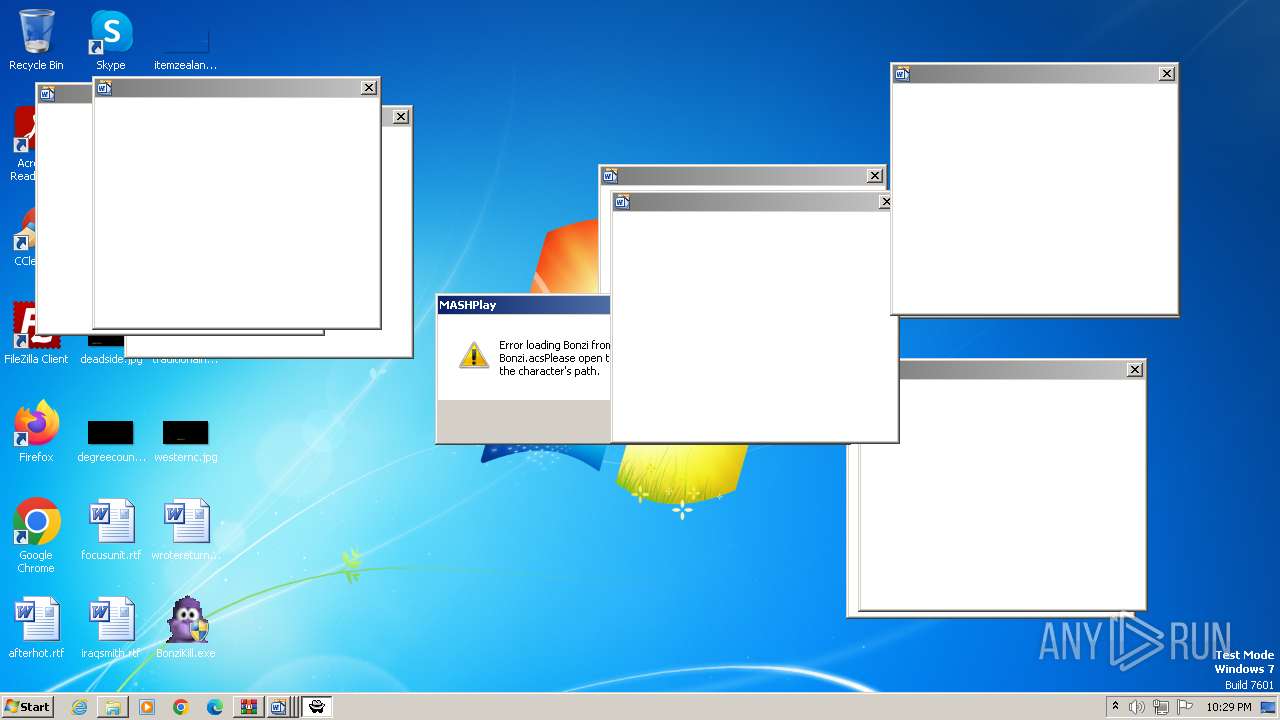
Task: Select the wrotereturn... document icon
Action: click(185, 530)
